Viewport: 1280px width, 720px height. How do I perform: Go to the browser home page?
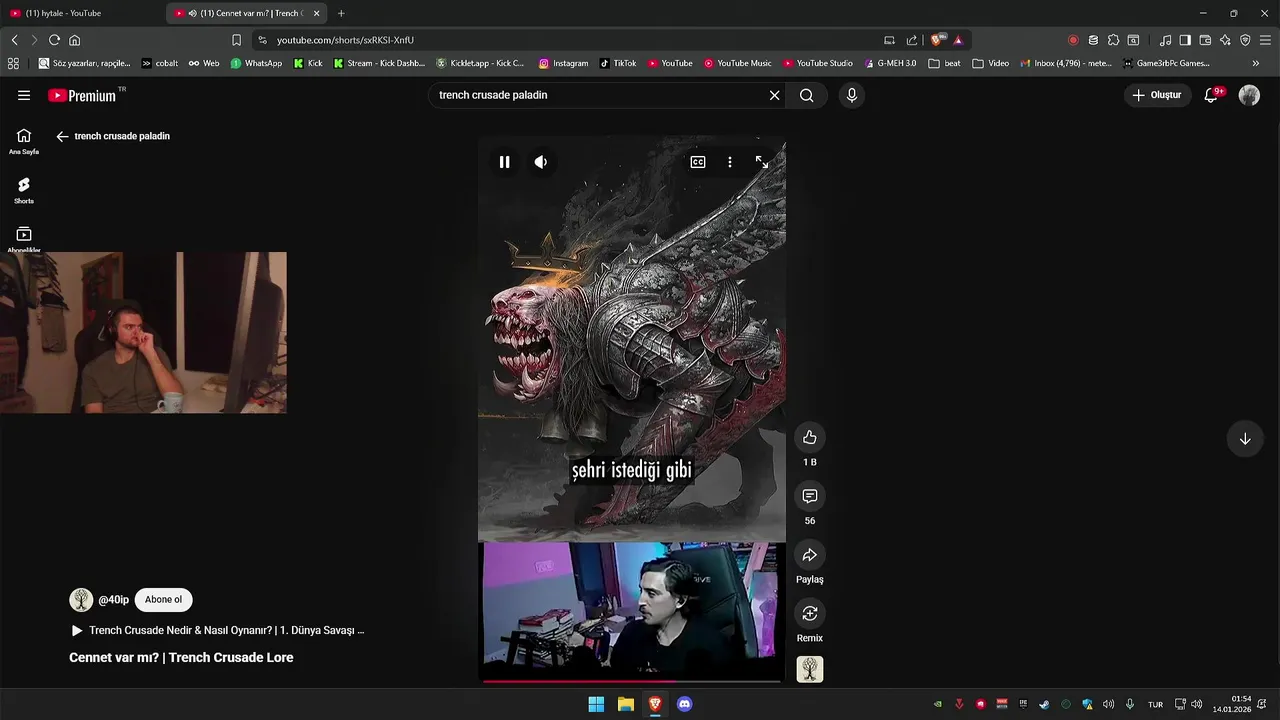point(74,40)
